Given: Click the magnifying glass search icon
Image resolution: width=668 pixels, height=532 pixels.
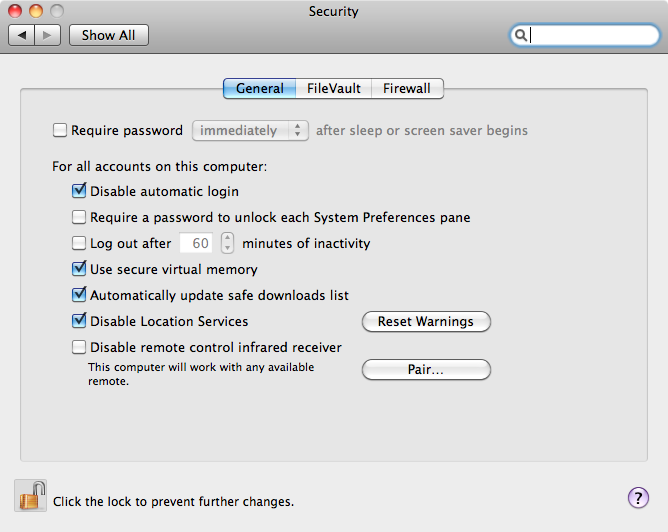Looking at the screenshot, I should (x=521, y=36).
